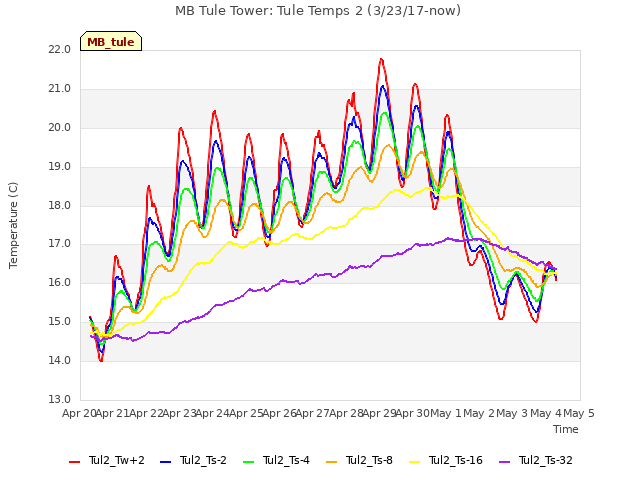640x480 pixels.
Task: Select the Tul2_Tw+2 legend label
Action: click(117, 460)
